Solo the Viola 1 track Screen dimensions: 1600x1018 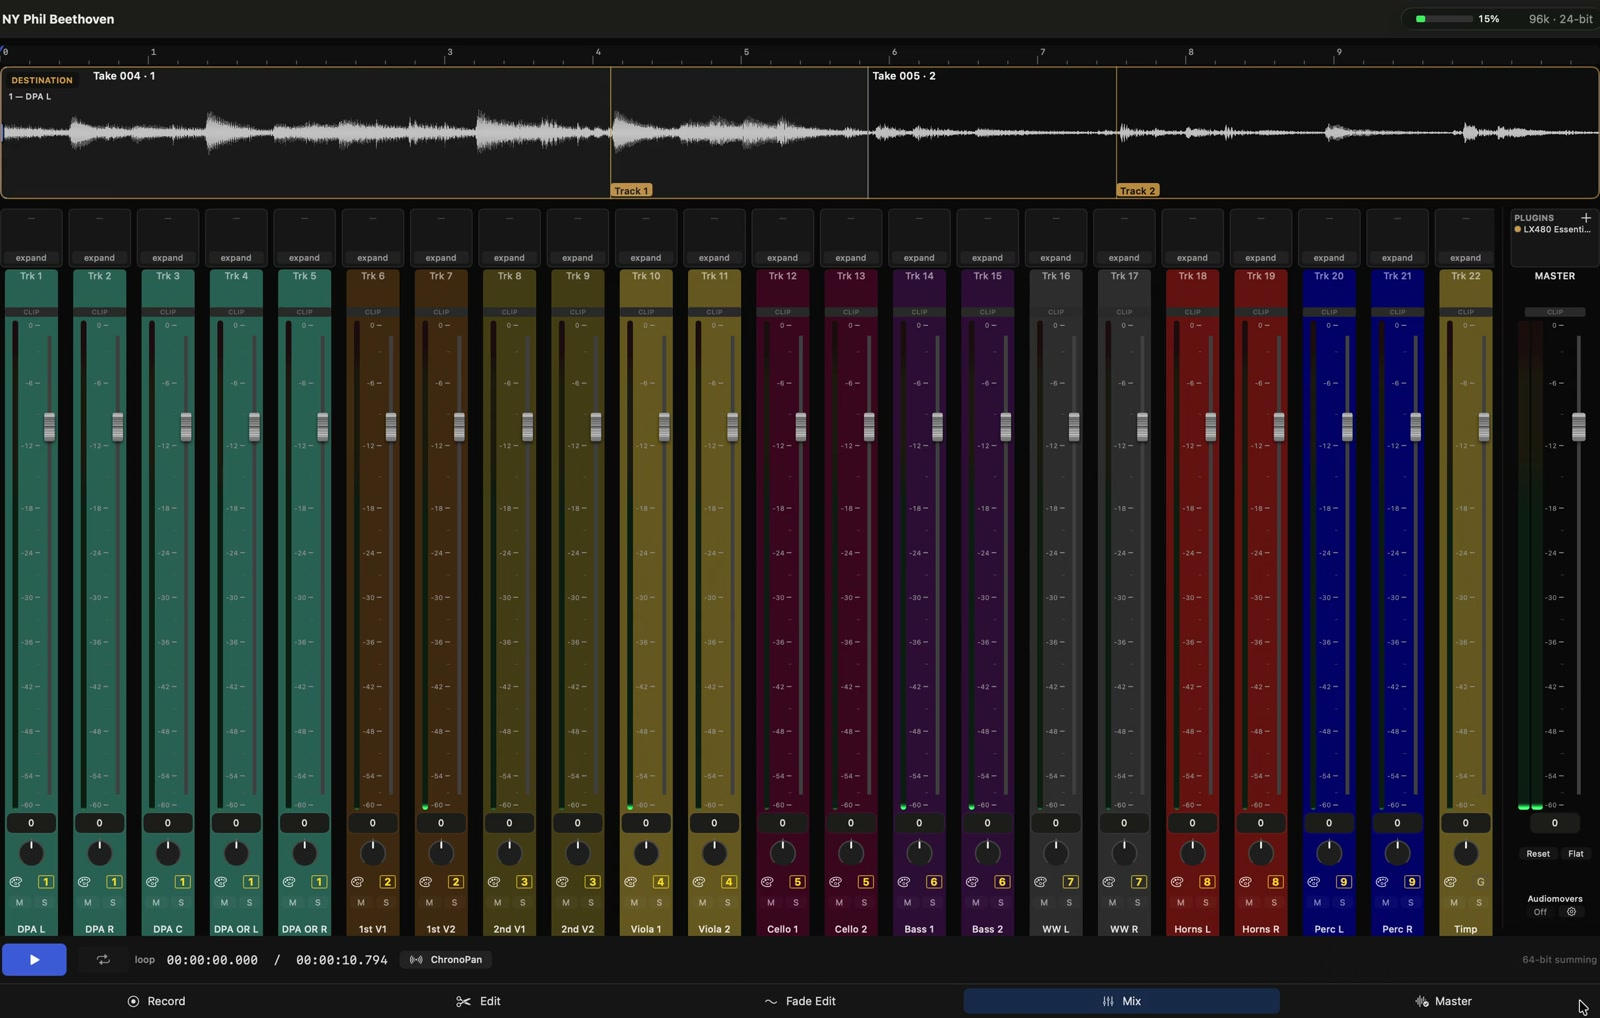[659, 903]
